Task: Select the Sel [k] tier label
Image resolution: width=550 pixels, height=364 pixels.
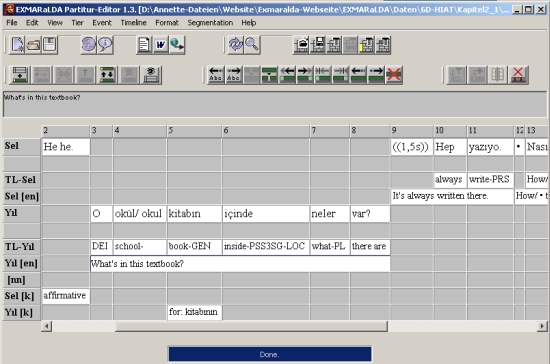Action: [21, 296]
